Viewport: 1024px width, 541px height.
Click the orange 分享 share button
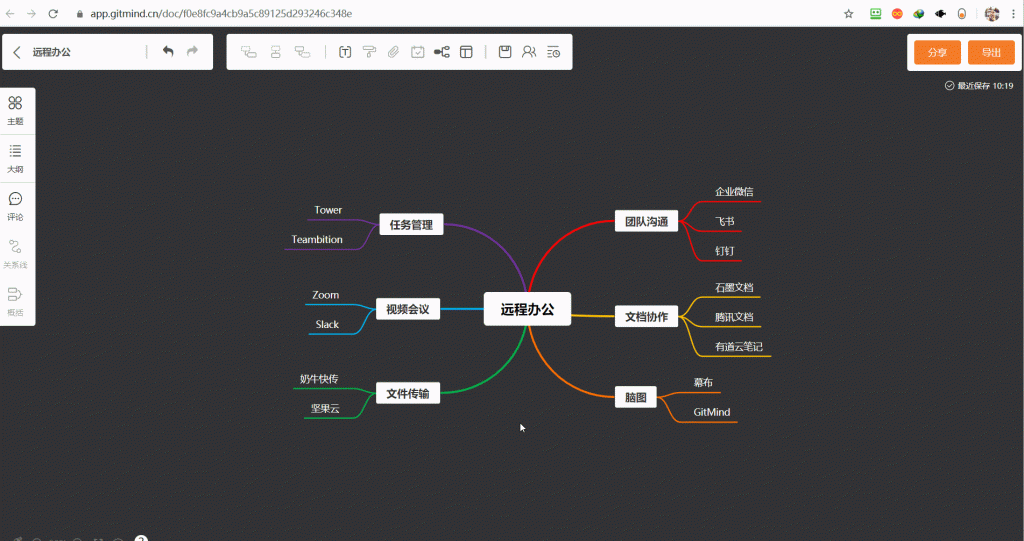point(937,53)
